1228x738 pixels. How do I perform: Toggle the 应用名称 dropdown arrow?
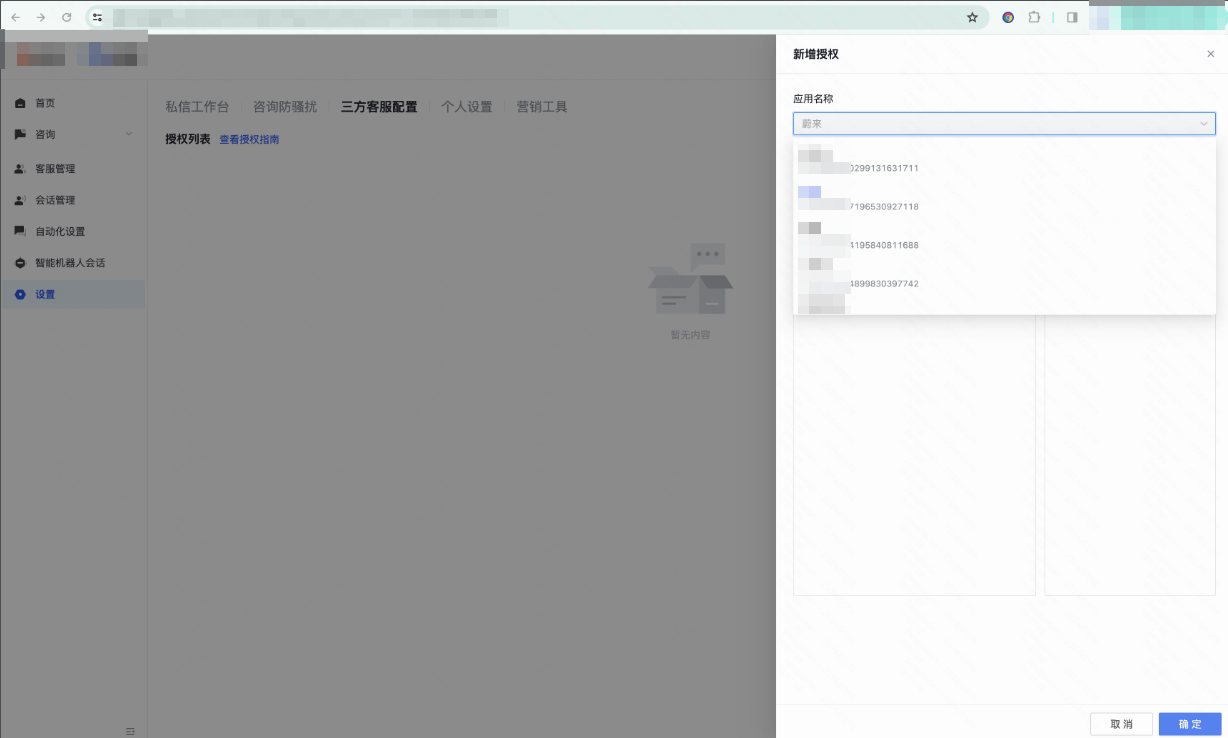(x=1203, y=124)
